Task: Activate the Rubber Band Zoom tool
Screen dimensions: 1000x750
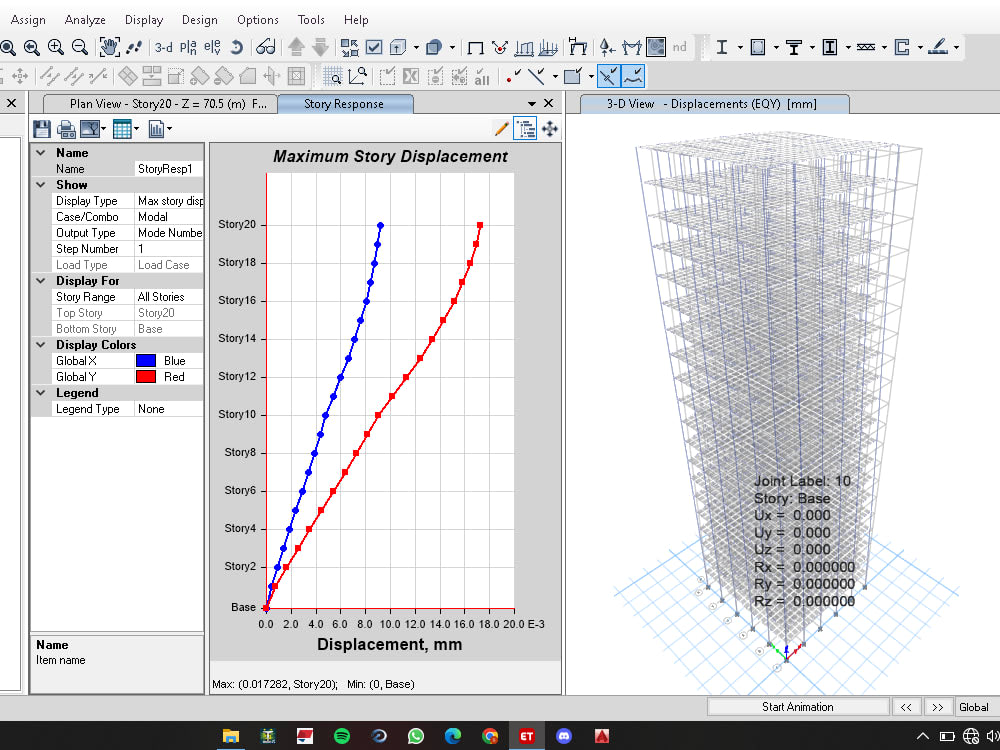Action: (x=8, y=47)
